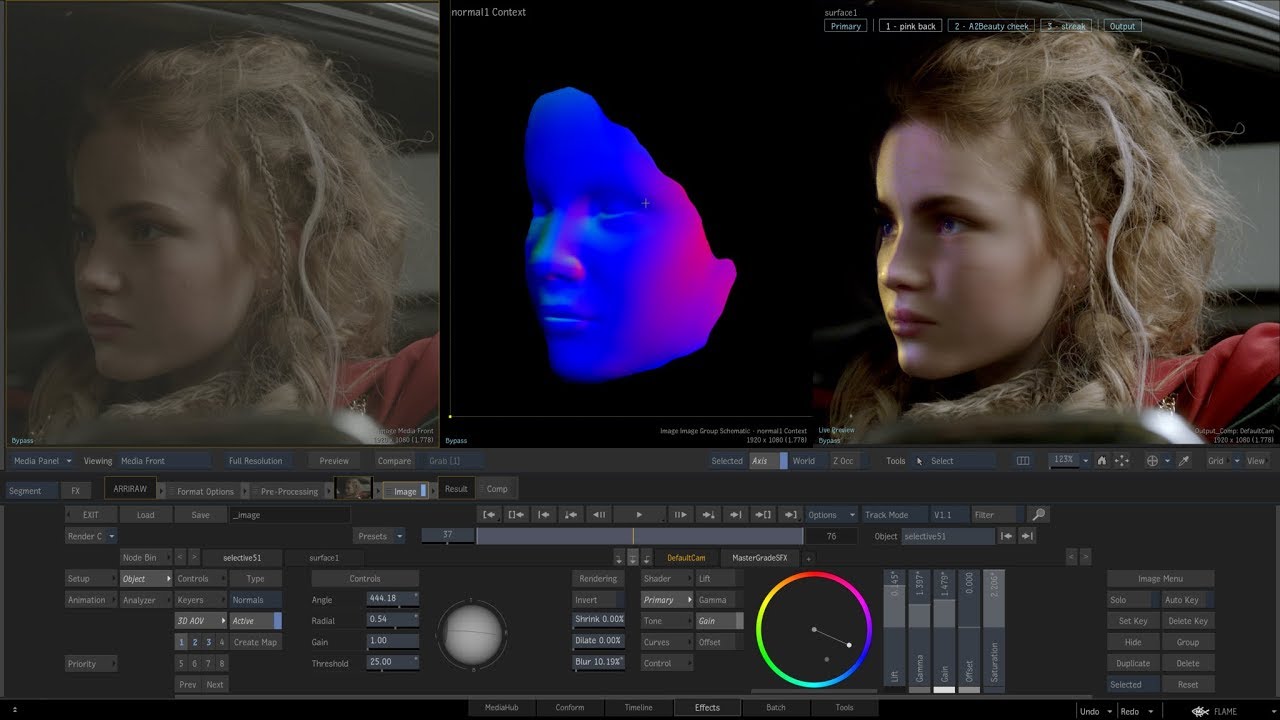The height and width of the screenshot is (720, 1280).
Task: Jump to the next object arrow icon
Action: coord(1026,537)
